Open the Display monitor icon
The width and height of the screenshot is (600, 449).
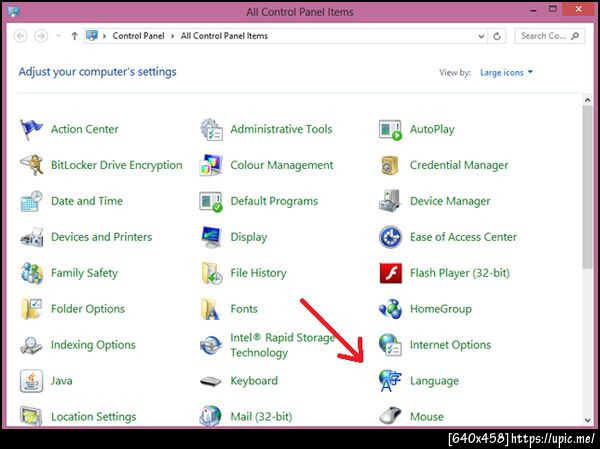point(211,237)
